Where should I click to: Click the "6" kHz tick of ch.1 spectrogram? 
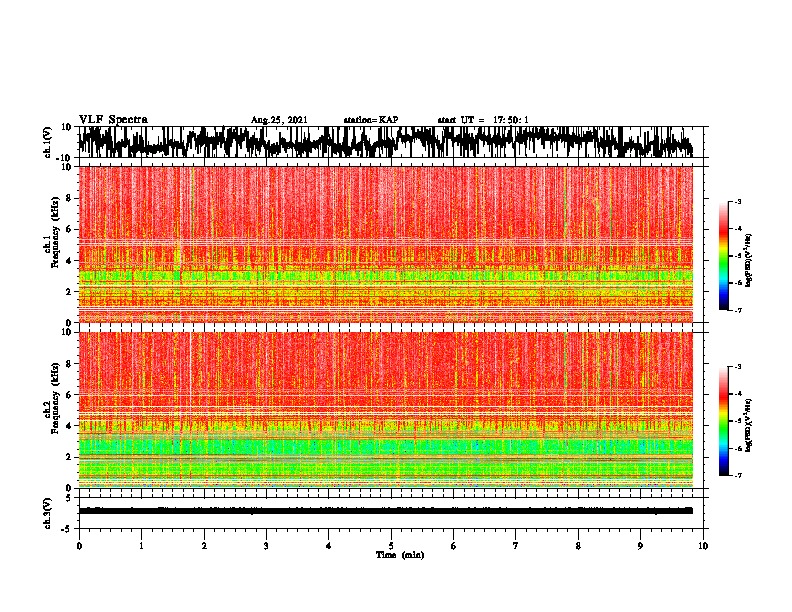69,229
